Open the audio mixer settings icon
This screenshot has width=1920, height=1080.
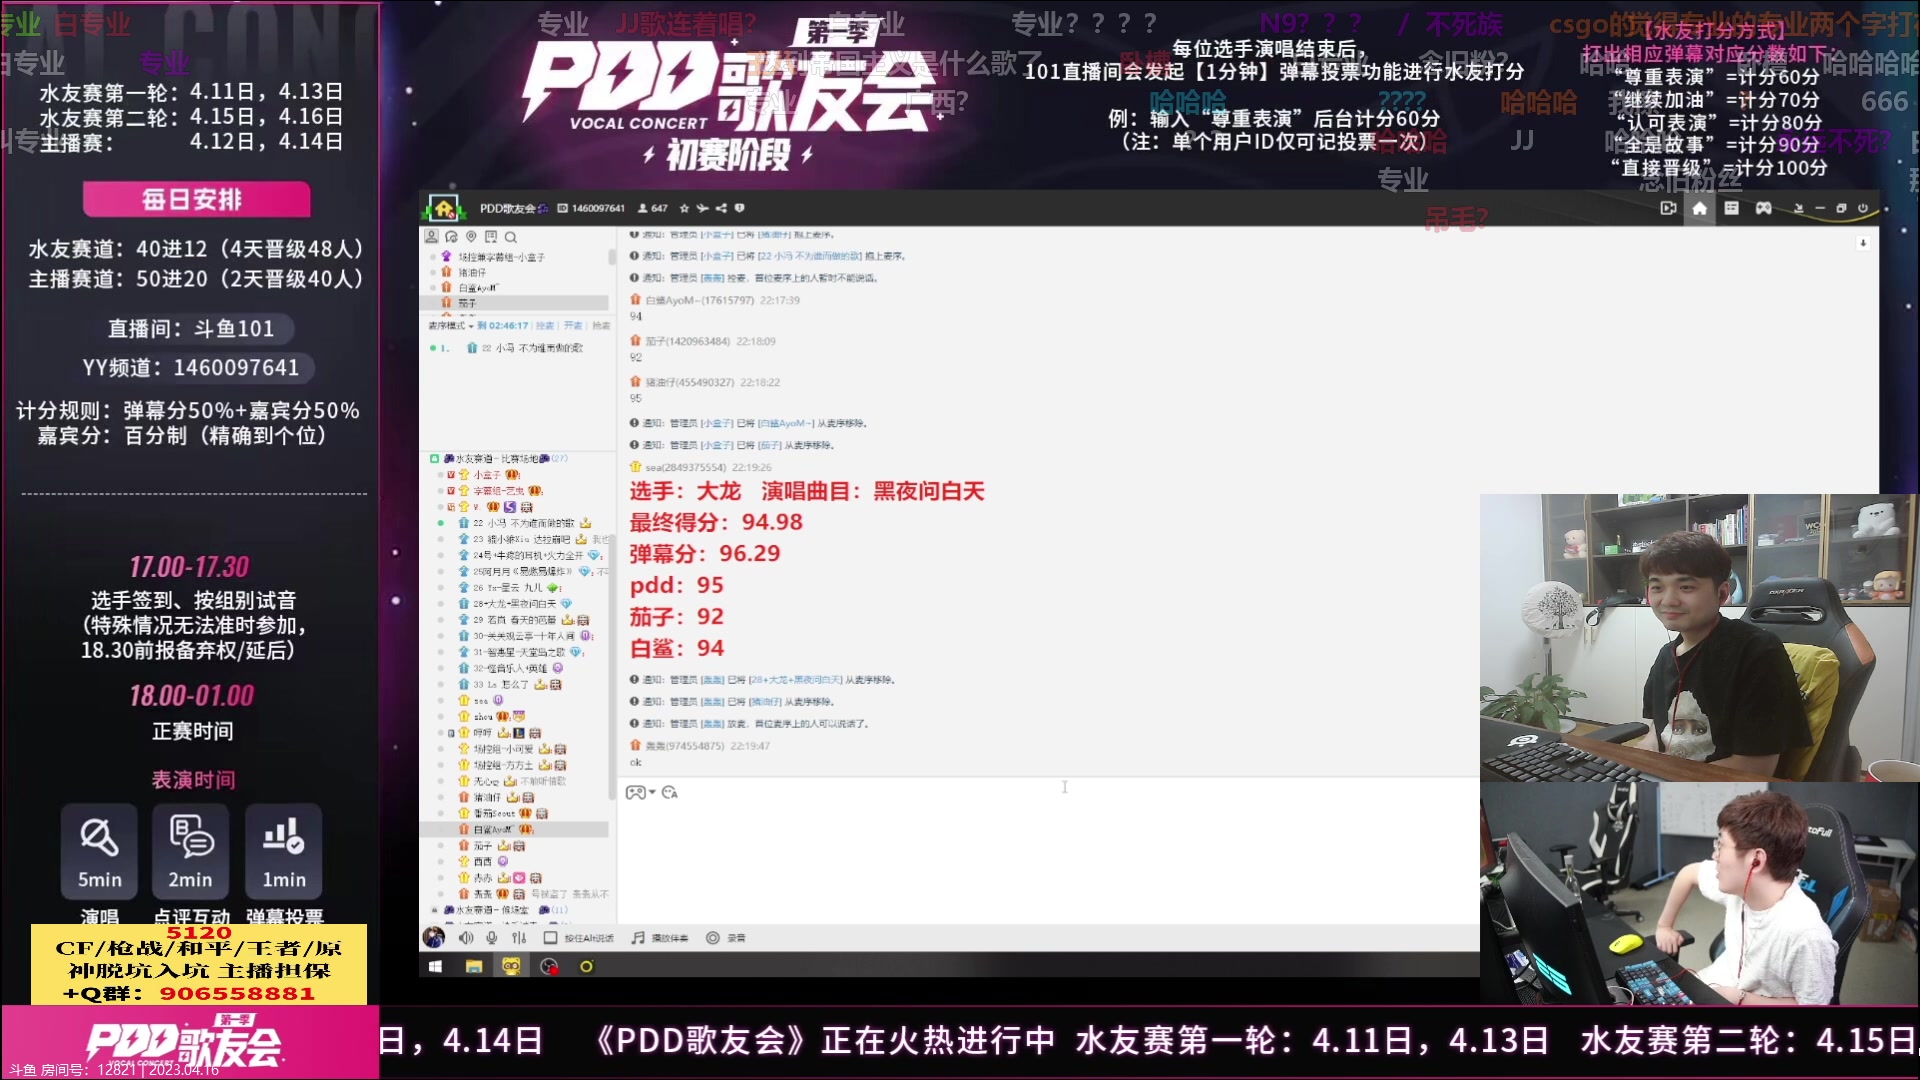(519, 938)
